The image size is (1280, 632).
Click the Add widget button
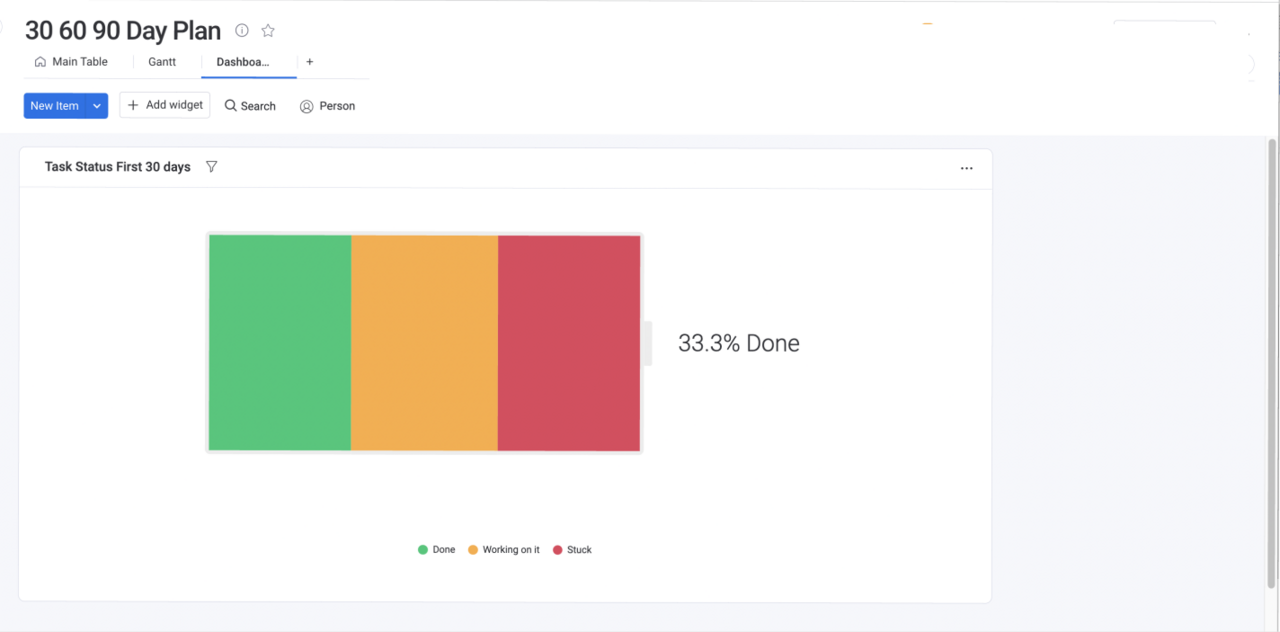[165, 105]
